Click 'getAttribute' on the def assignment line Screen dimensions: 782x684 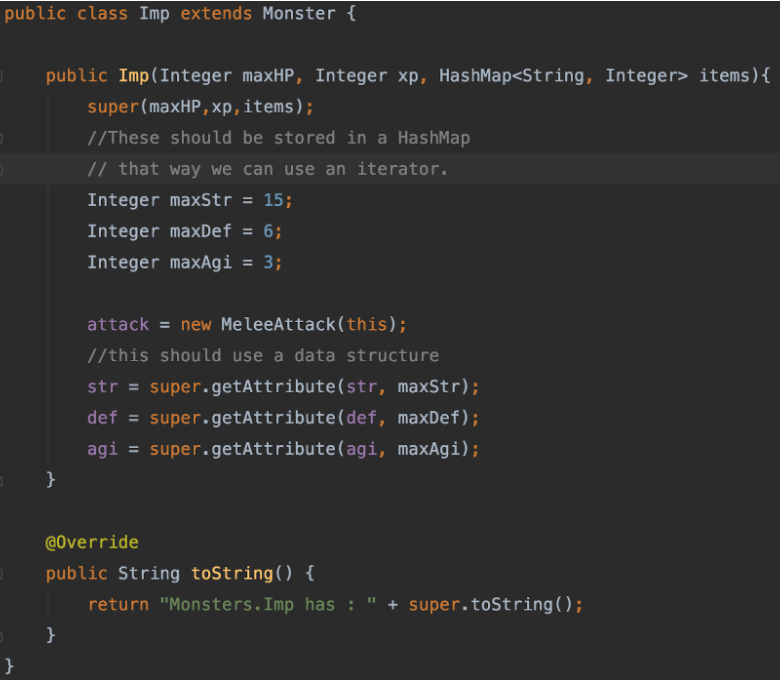pos(273,419)
